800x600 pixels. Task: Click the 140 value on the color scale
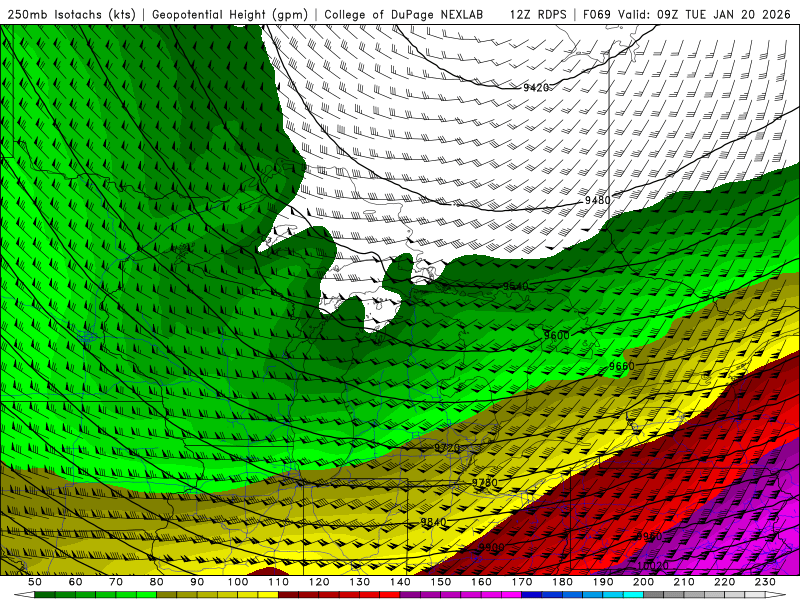tap(400, 582)
